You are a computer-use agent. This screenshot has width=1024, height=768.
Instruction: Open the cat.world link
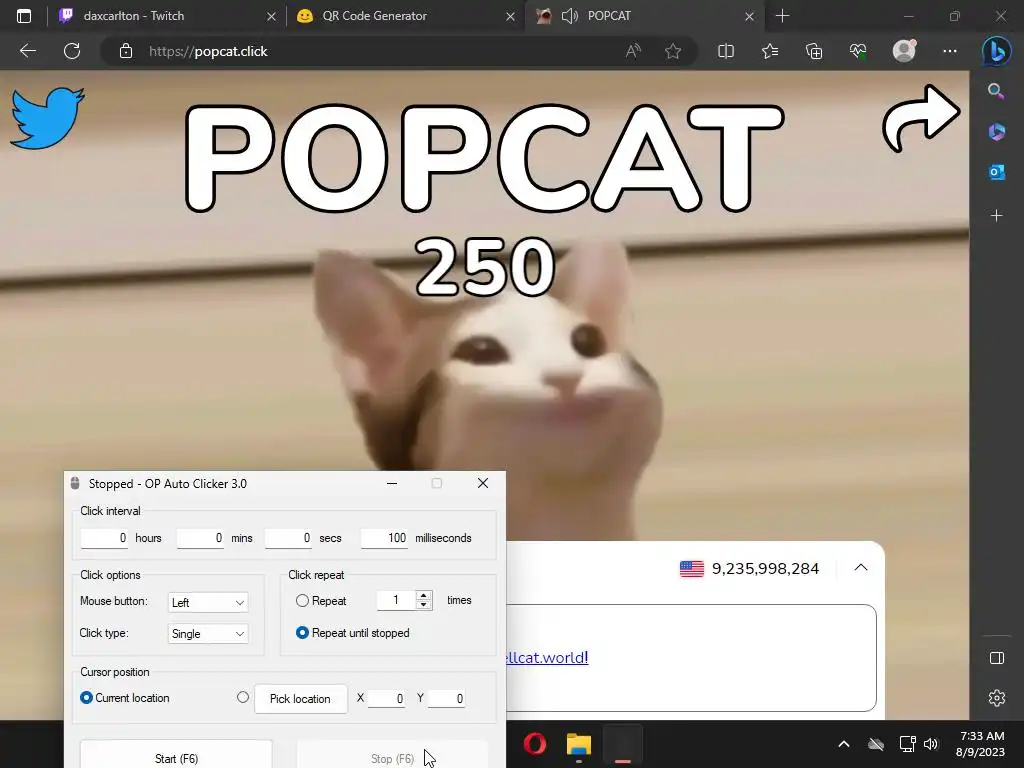[547, 657]
